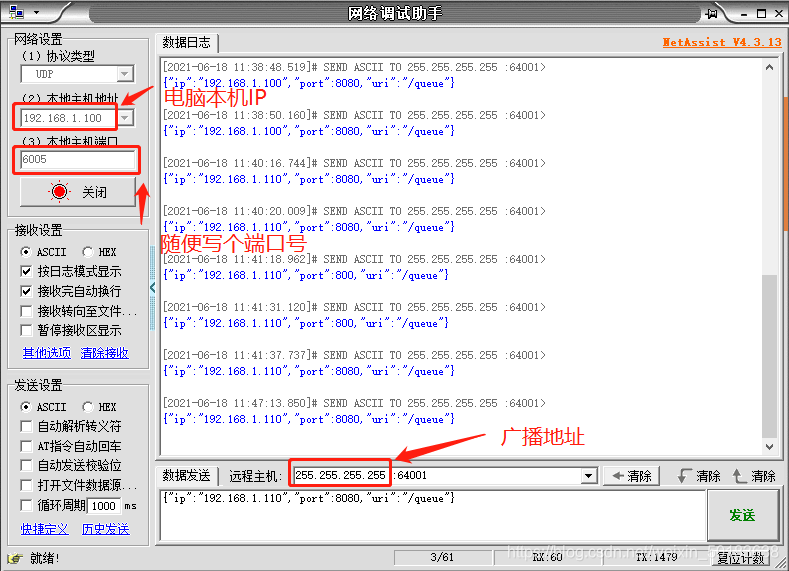This screenshot has height=571, width=789.
Task: Click the log scrollbar down arrow
Action: 769,446
